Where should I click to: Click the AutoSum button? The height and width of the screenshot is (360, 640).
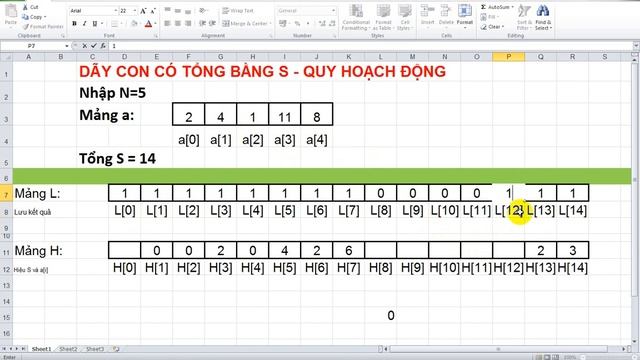click(498, 7)
